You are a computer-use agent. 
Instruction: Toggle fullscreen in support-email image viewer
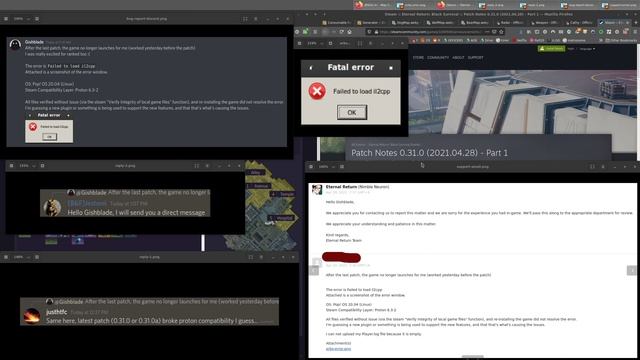click(x=592, y=167)
